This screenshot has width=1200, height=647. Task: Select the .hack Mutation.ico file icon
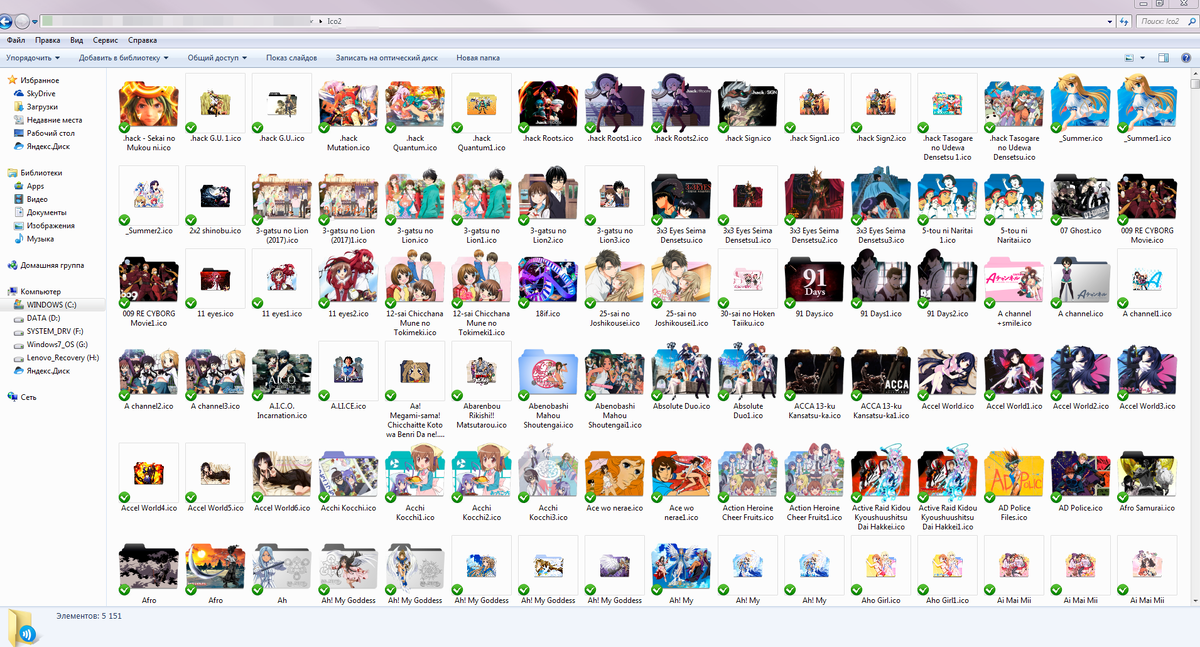click(348, 103)
